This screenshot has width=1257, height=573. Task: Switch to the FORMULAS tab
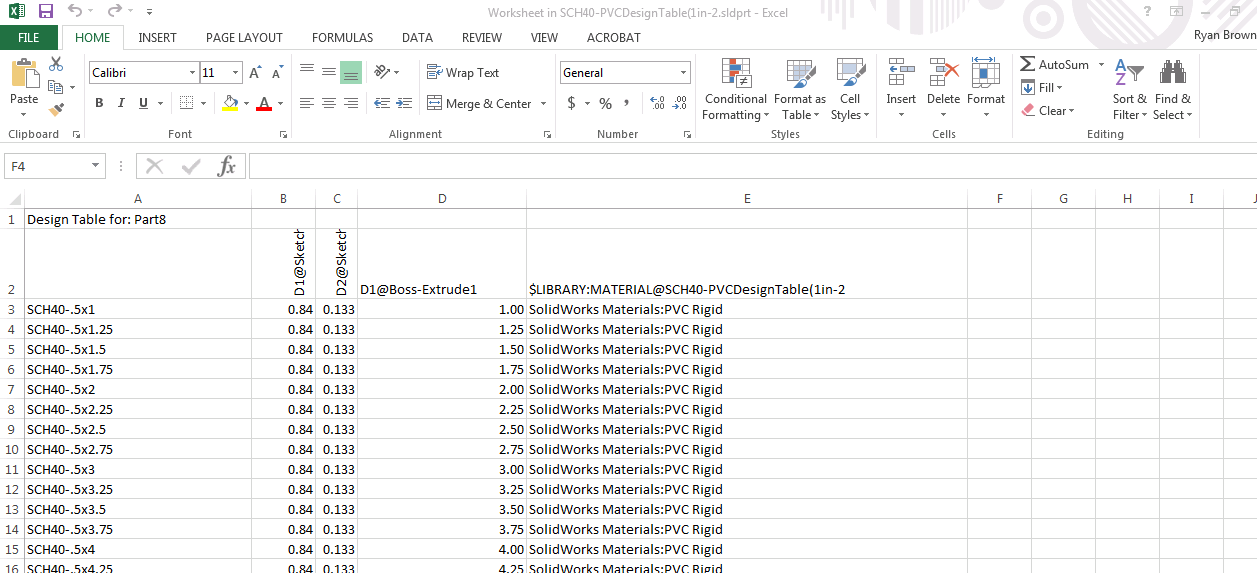point(342,38)
